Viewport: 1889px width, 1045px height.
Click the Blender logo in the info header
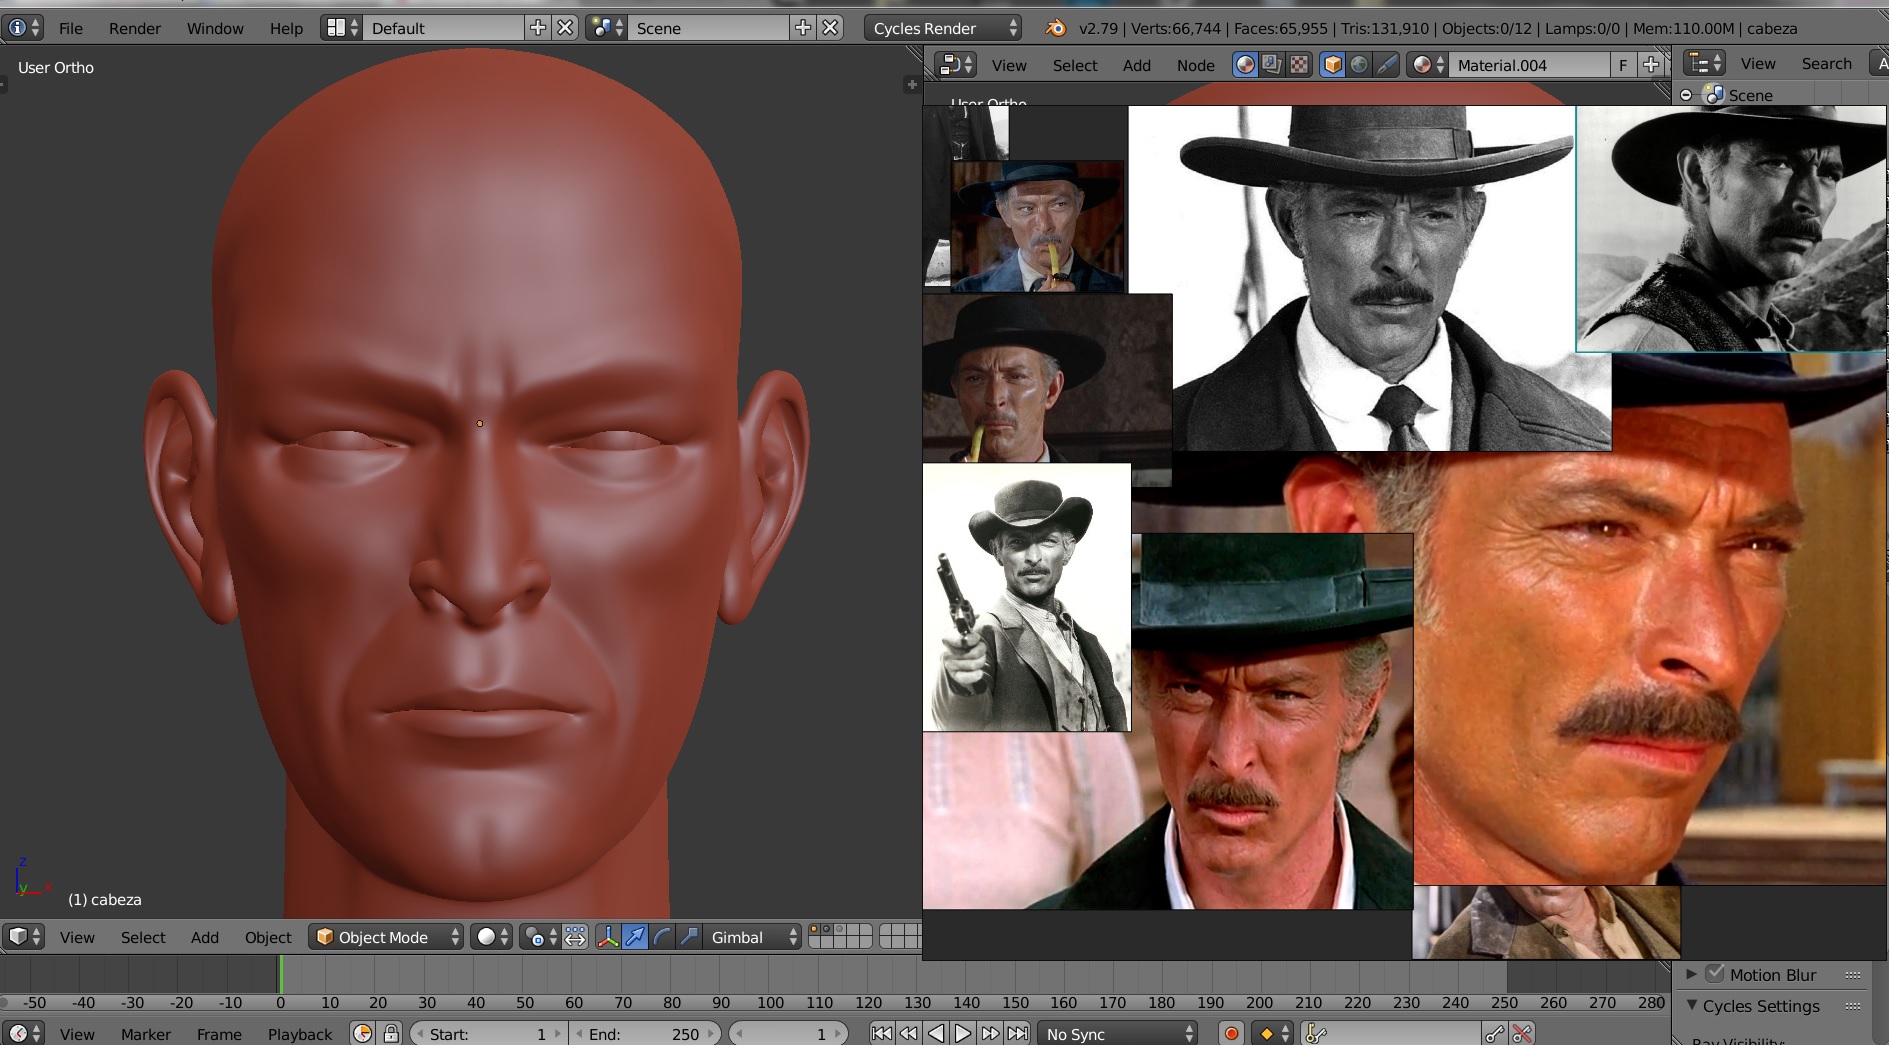pyautogui.click(x=1055, y=28)
